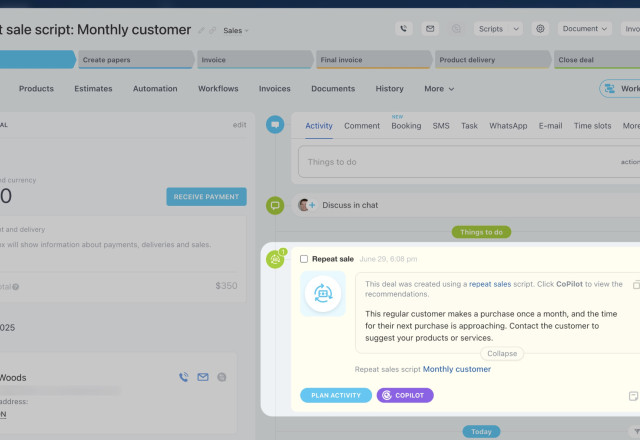Switch to the WhatsApp tab
Image resolution: width=640 pixels, height=440 pixels.
(x=508, y=126)
